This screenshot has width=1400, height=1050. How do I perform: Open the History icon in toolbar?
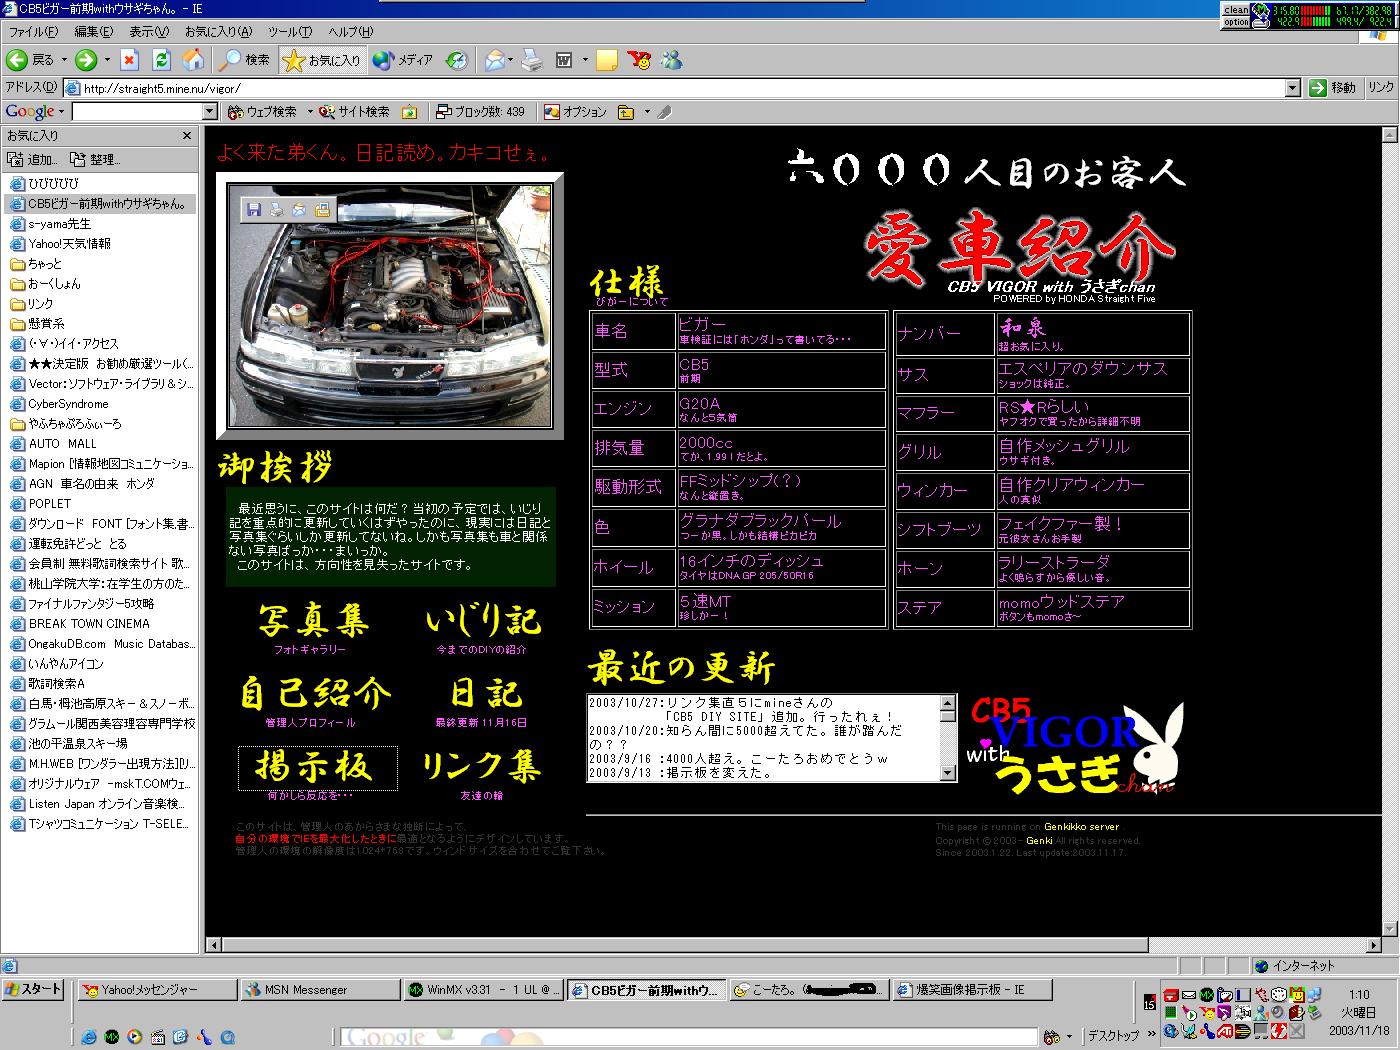[457, 60]
